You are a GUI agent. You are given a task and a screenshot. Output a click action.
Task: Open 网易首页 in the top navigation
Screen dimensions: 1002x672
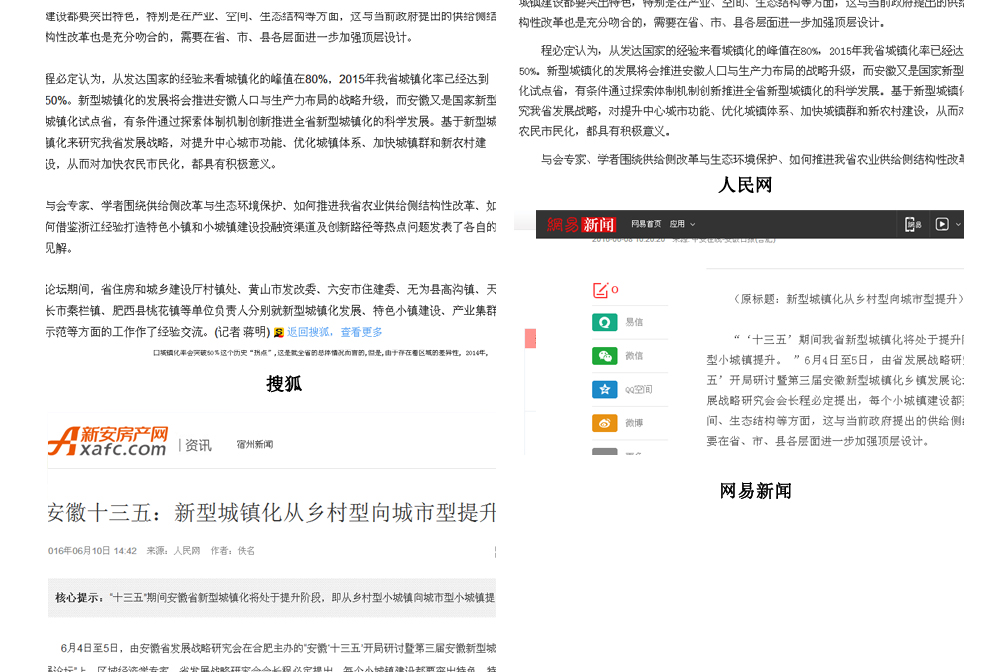(x=646, y=224)
